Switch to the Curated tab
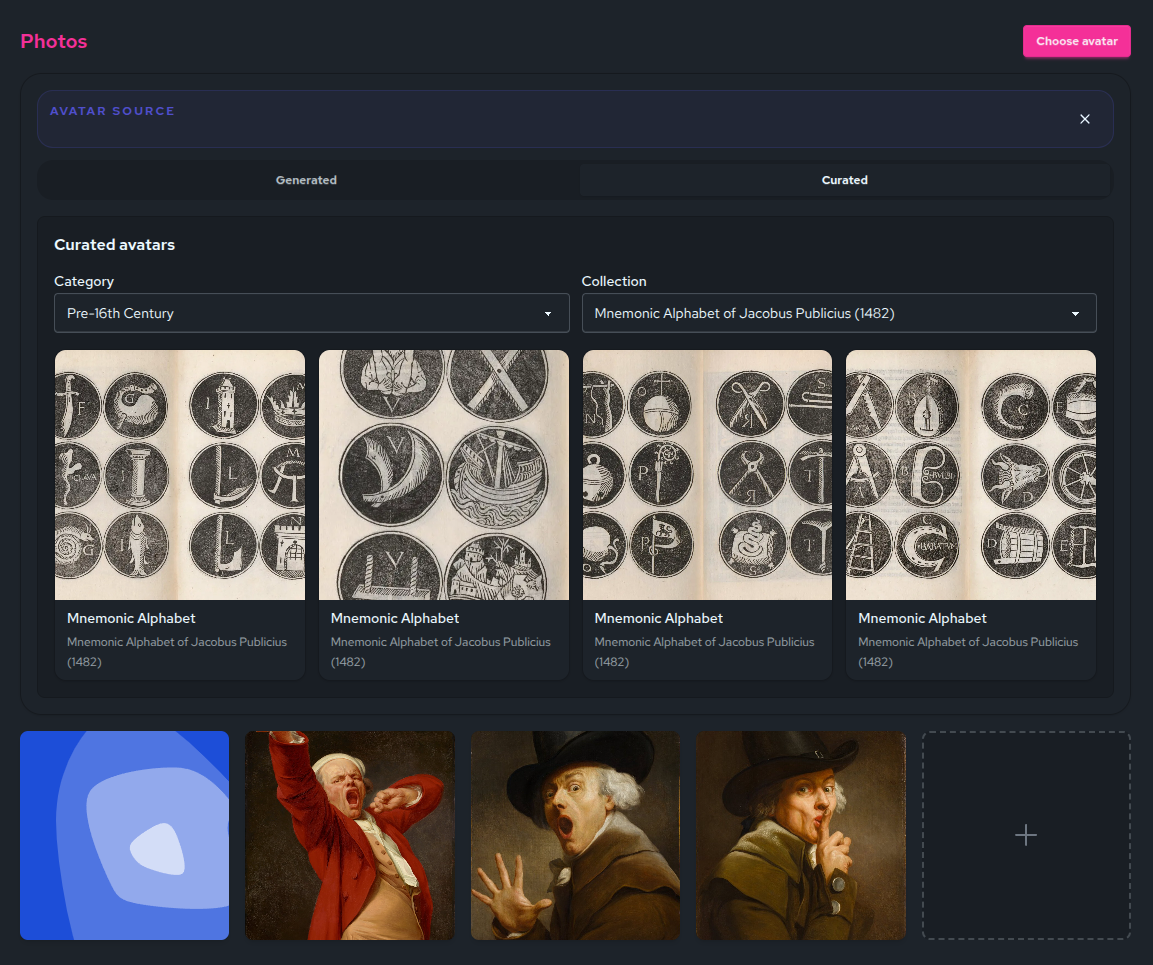Viewport: 1153px width, 965px height. pyautogui.click(x=845, y=180)
